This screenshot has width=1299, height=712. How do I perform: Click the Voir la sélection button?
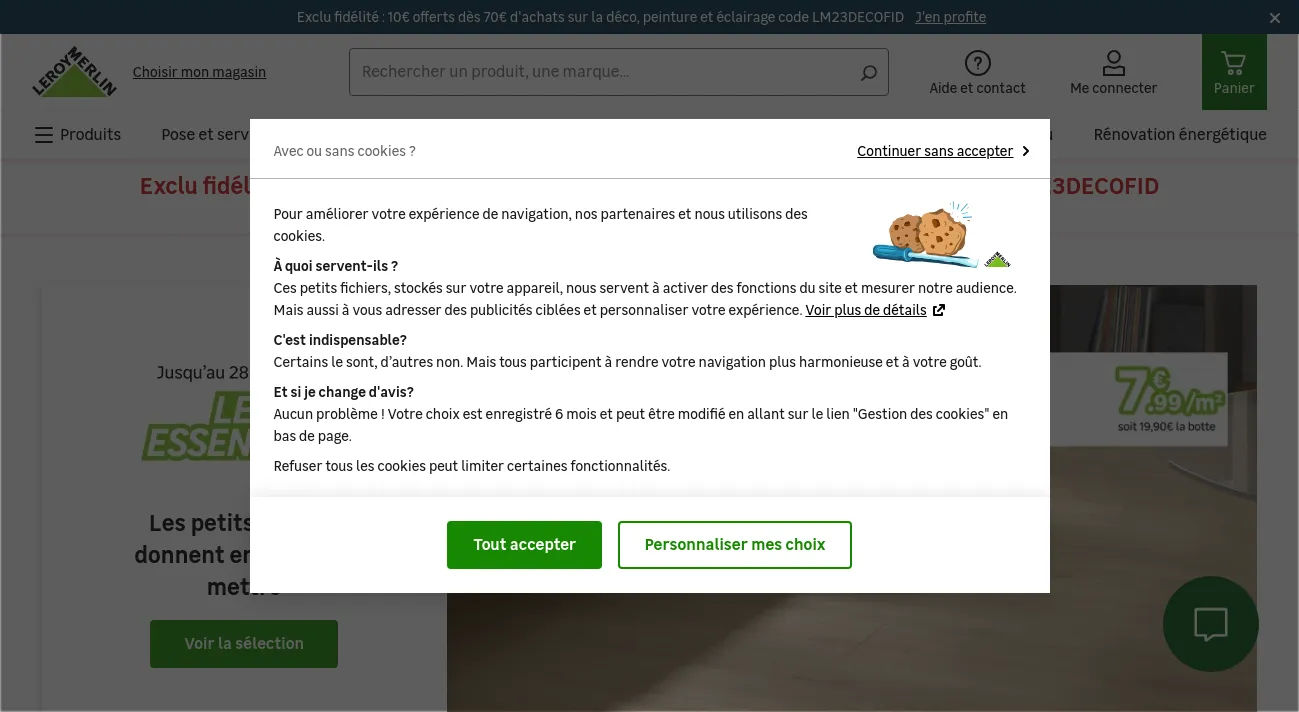tap(244, 644)
